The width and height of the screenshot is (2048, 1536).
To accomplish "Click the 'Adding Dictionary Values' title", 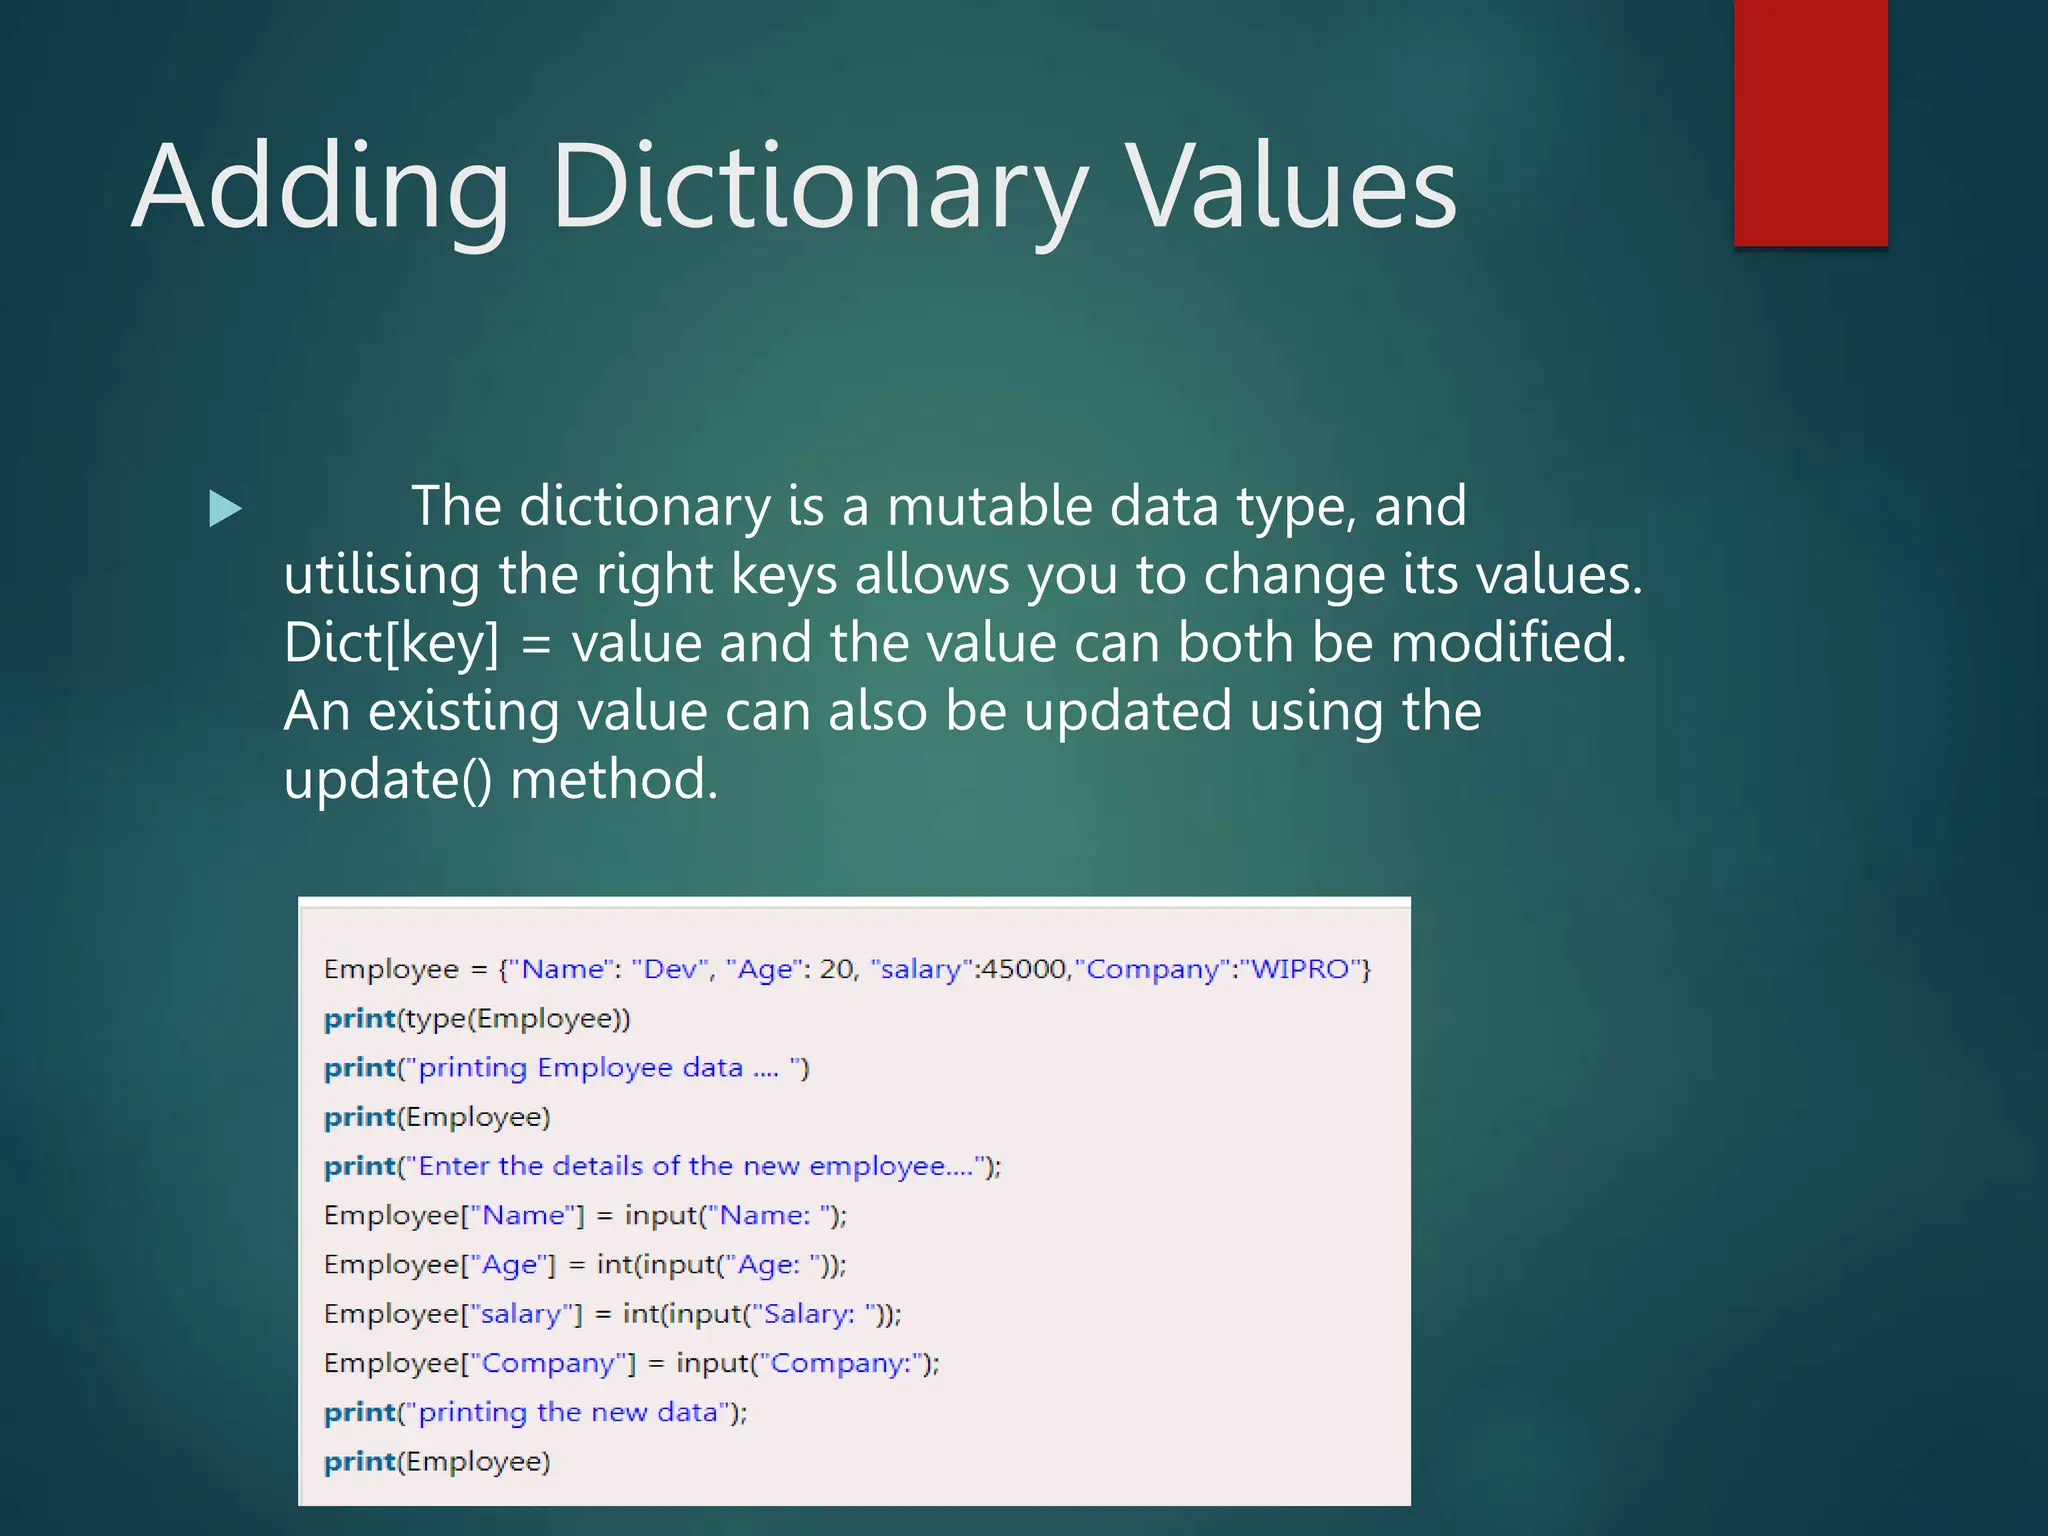I will pos(794,187).
